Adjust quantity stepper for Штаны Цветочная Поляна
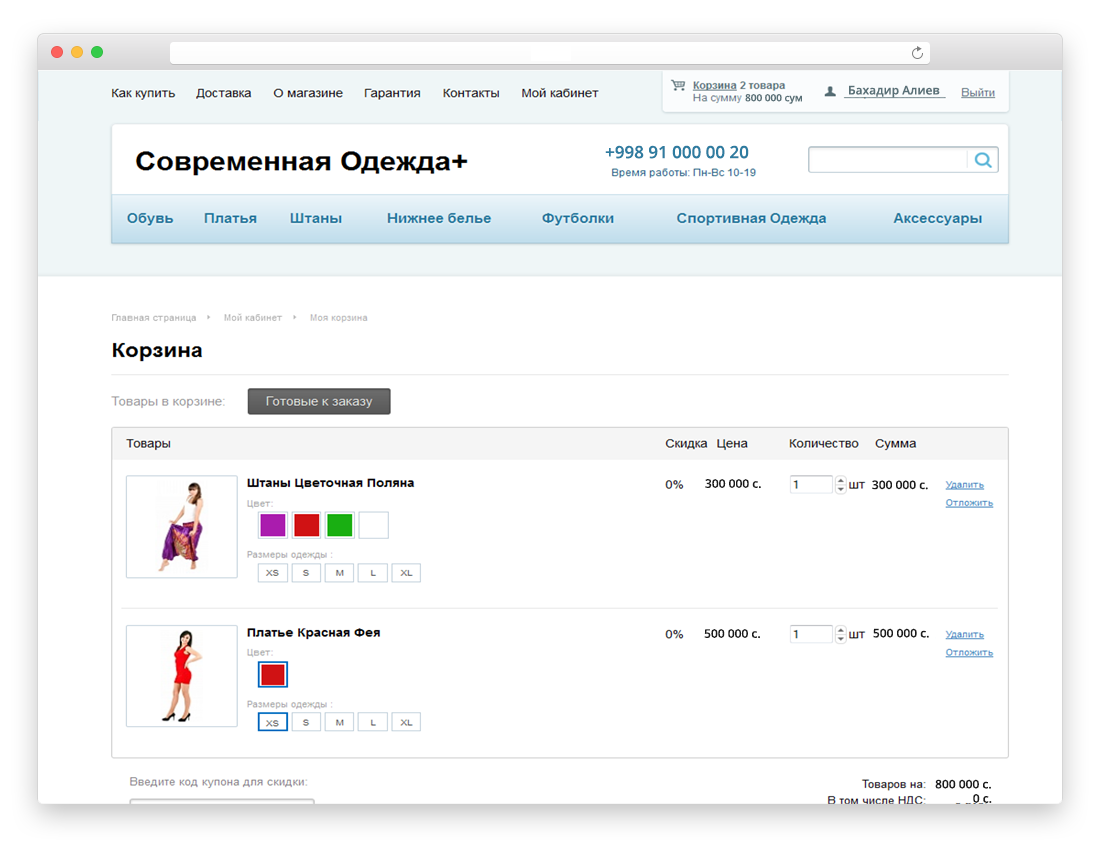Viewport: 1100px width, 845px height. [840, 485]
